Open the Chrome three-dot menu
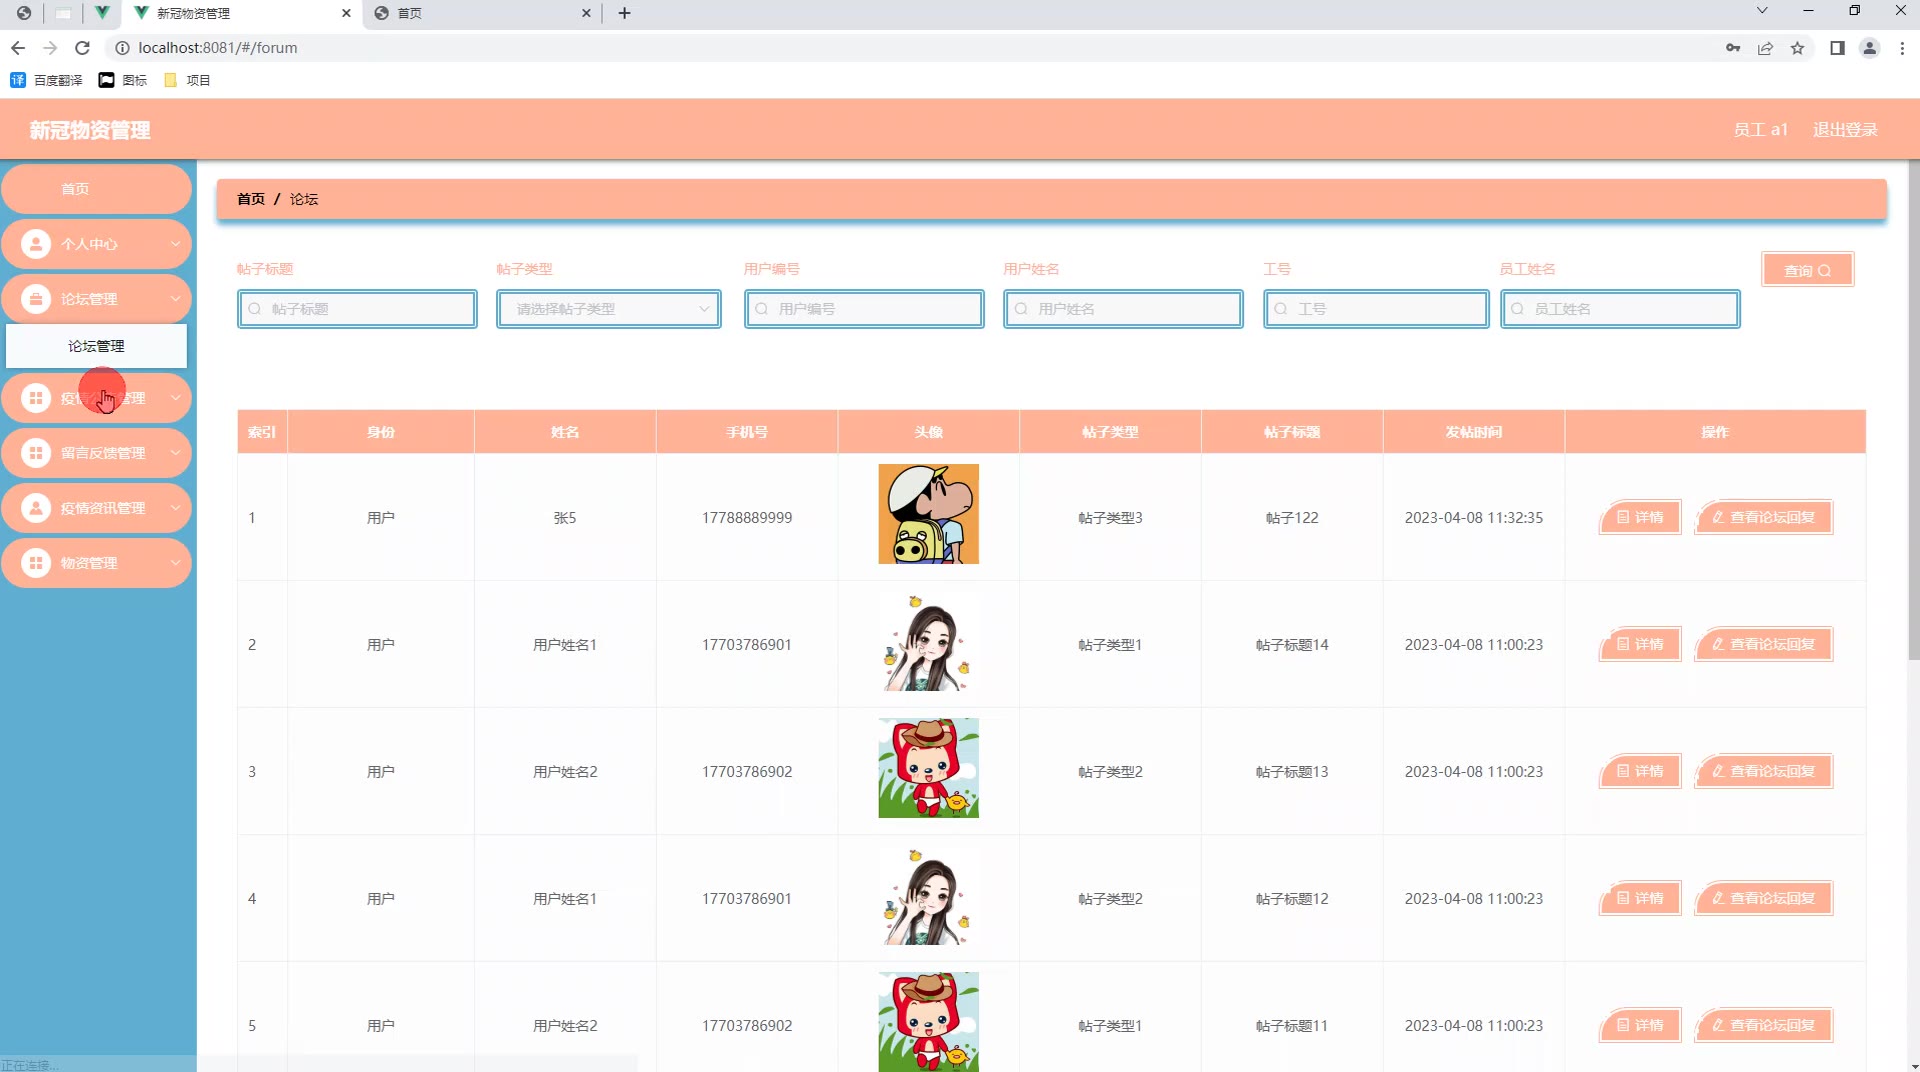This screenshot has width=1920, height=1072. pos(1902,48)
